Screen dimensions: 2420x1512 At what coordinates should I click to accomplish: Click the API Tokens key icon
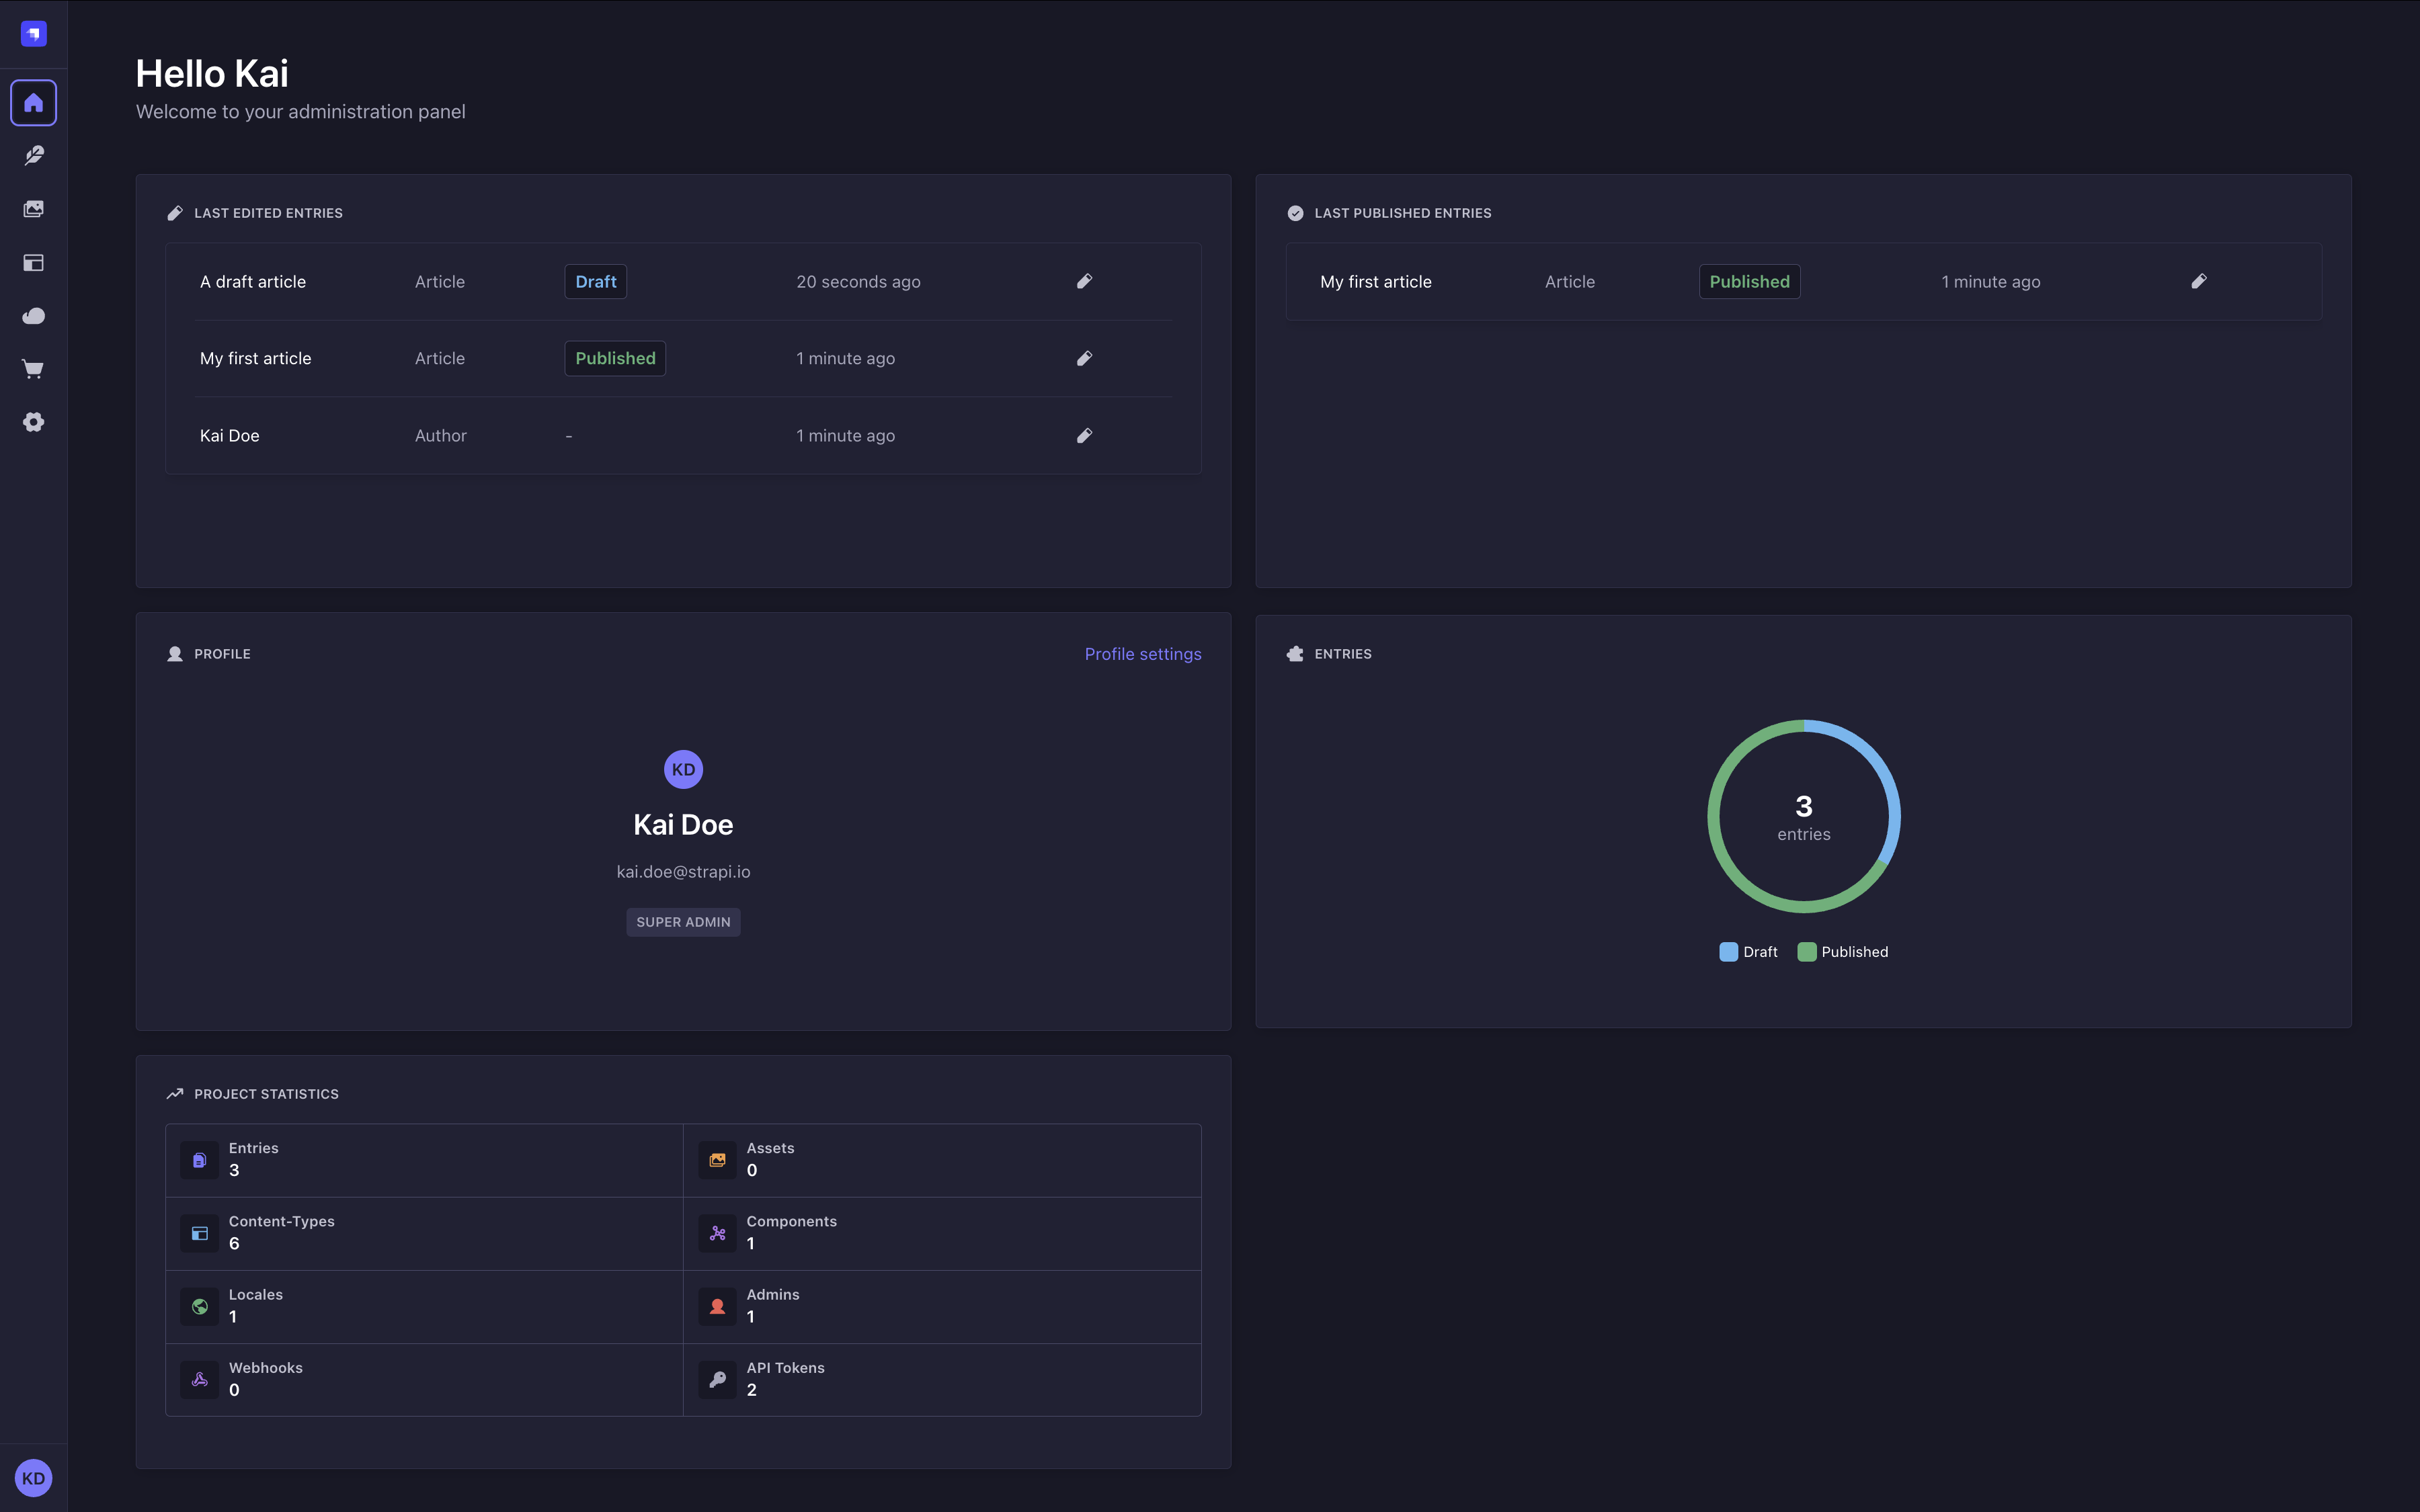717,1379
